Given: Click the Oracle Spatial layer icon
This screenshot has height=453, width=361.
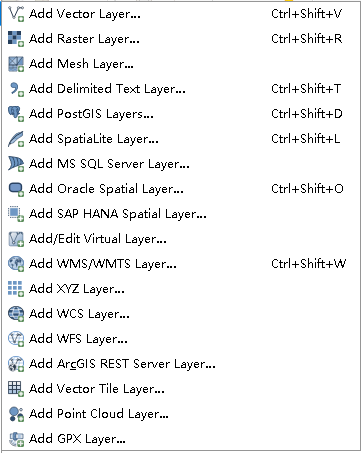Looking at the screenshot, I should point(16,189).
